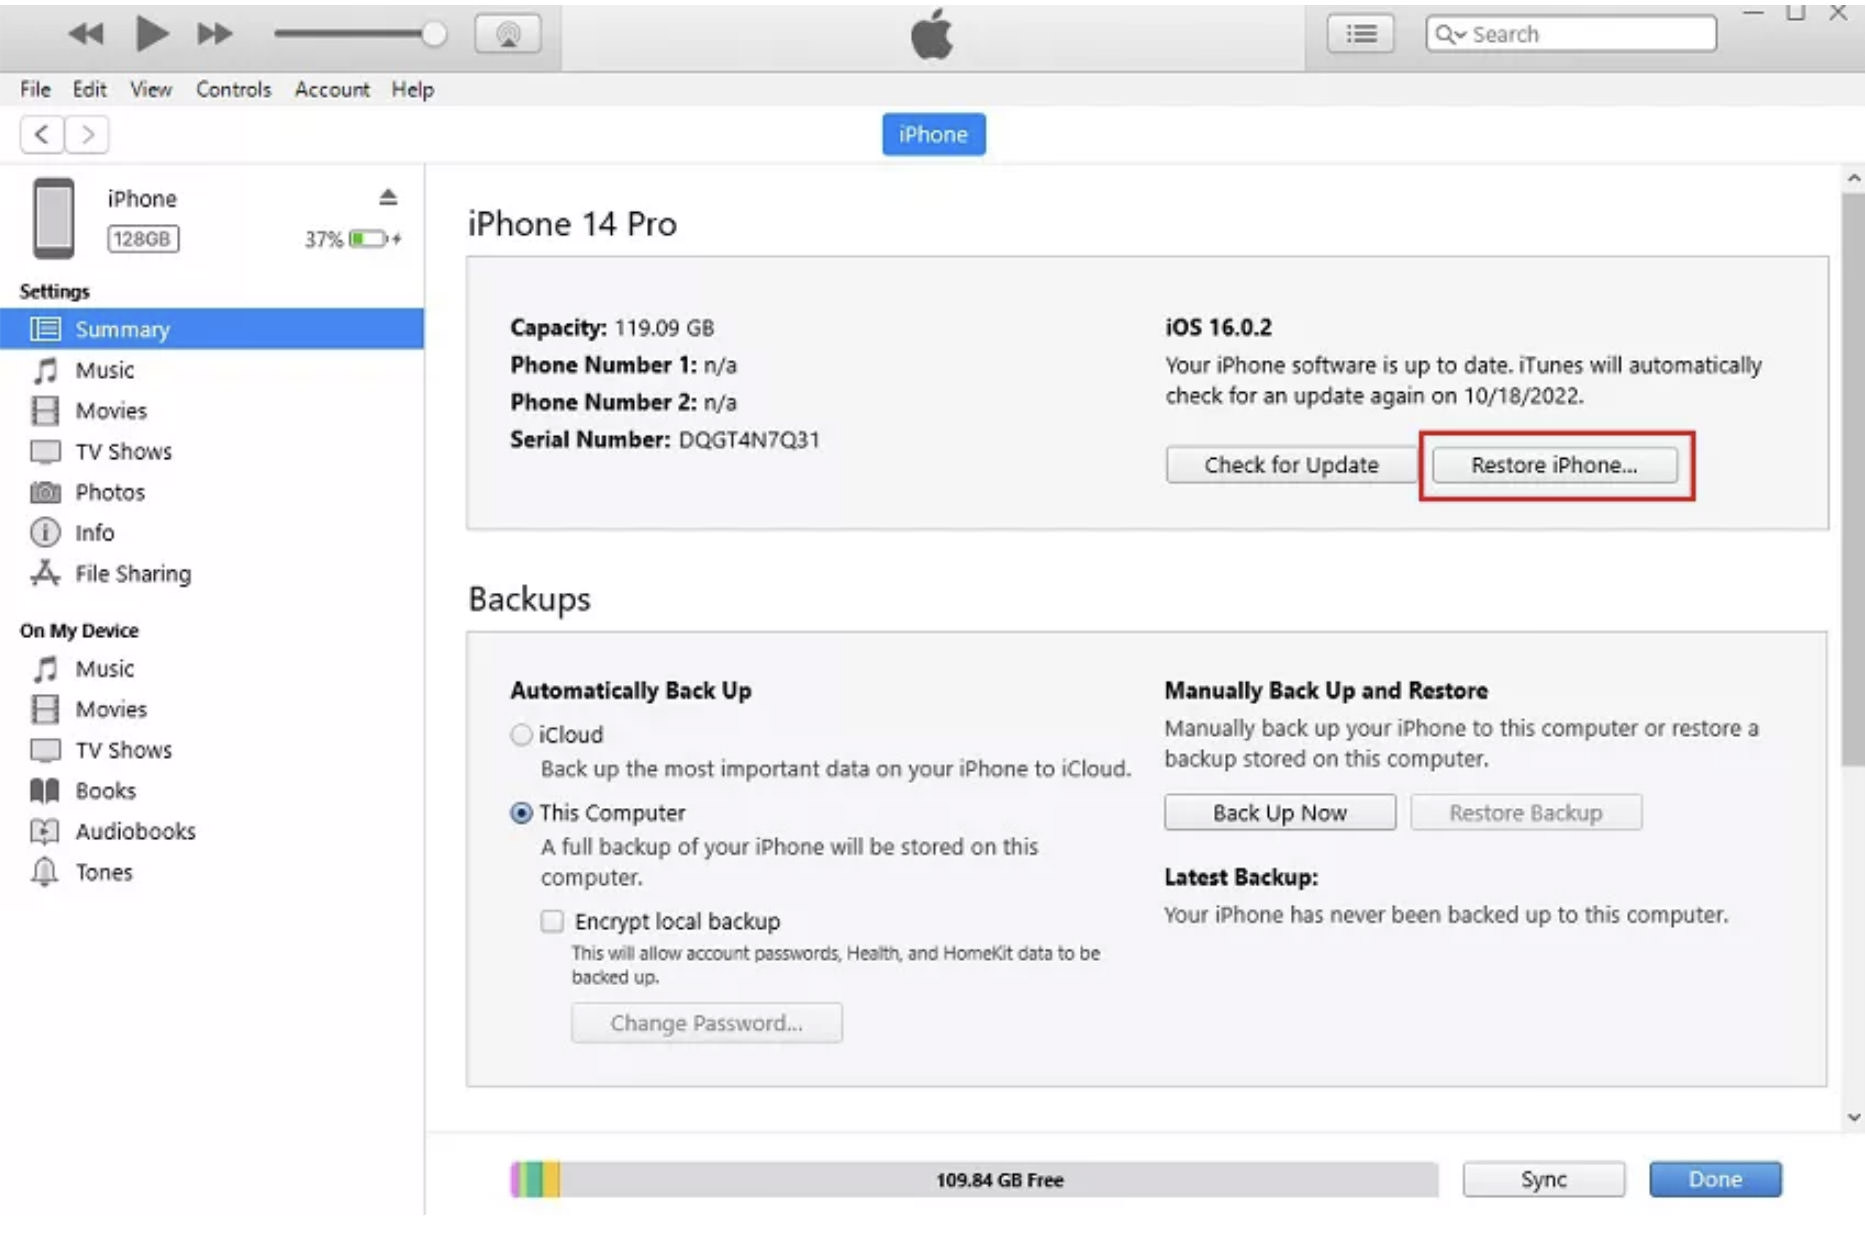Select the iCloud backup radio button
This screenshot has height=1233, width=1866.
(521, 735)
